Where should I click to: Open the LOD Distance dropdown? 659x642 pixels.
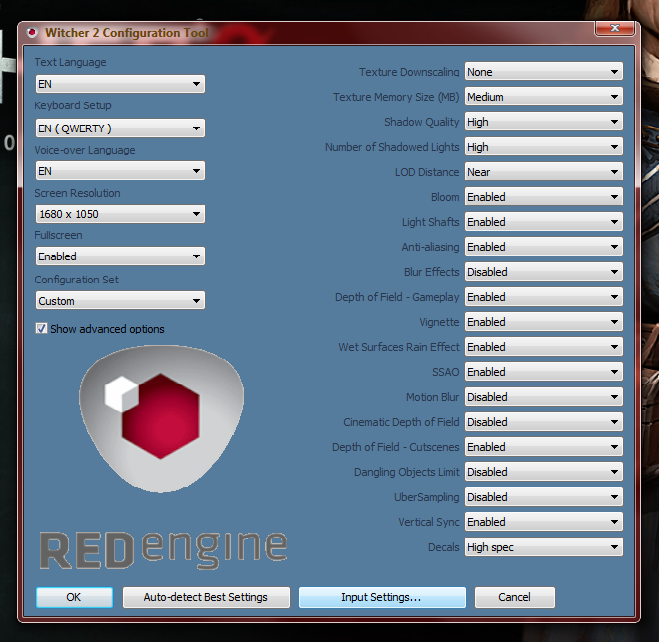[544, 172]
